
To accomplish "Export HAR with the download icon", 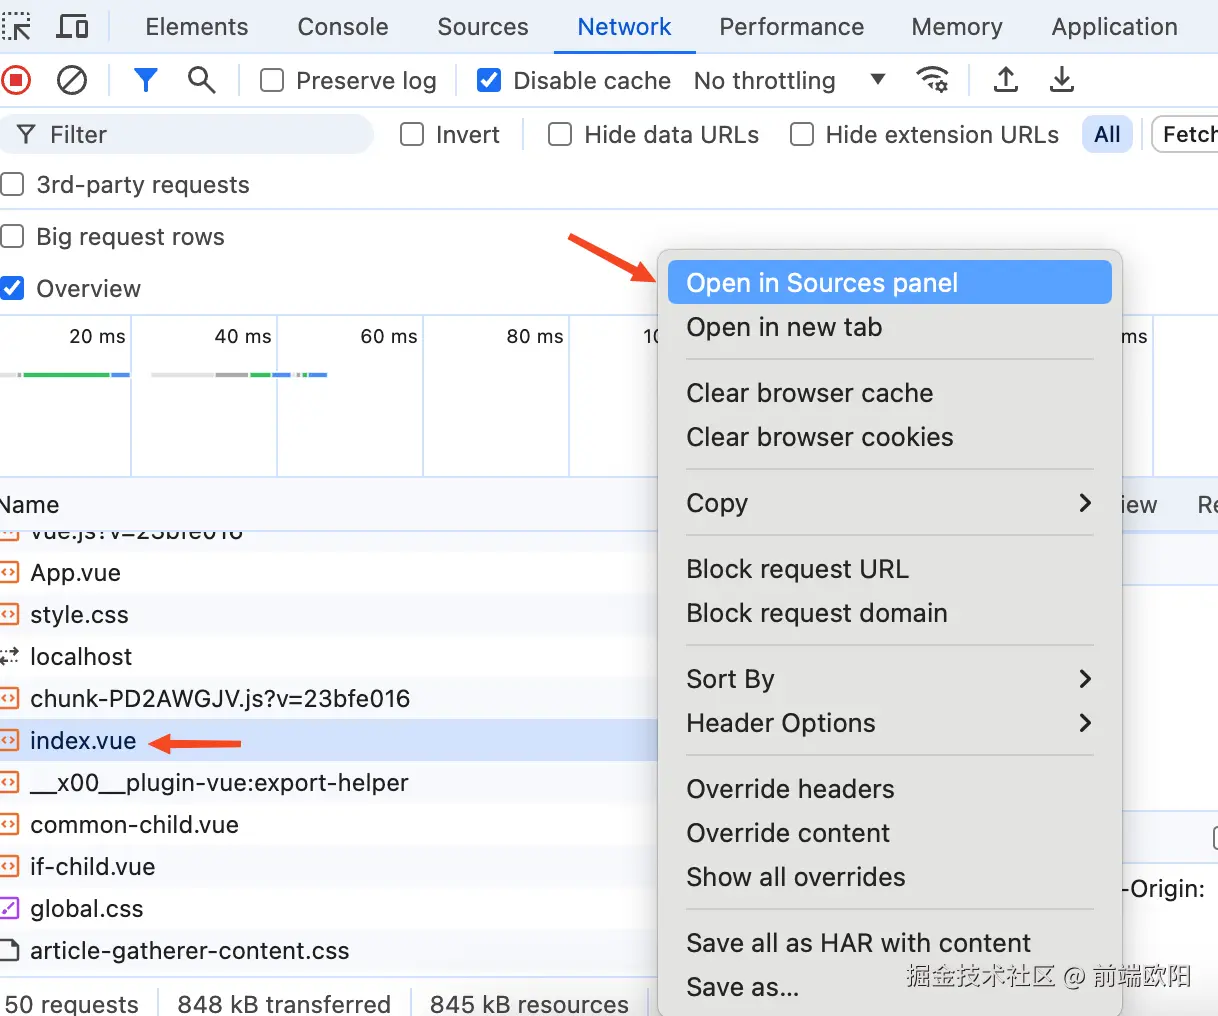I will click(x=1062, y=80).
